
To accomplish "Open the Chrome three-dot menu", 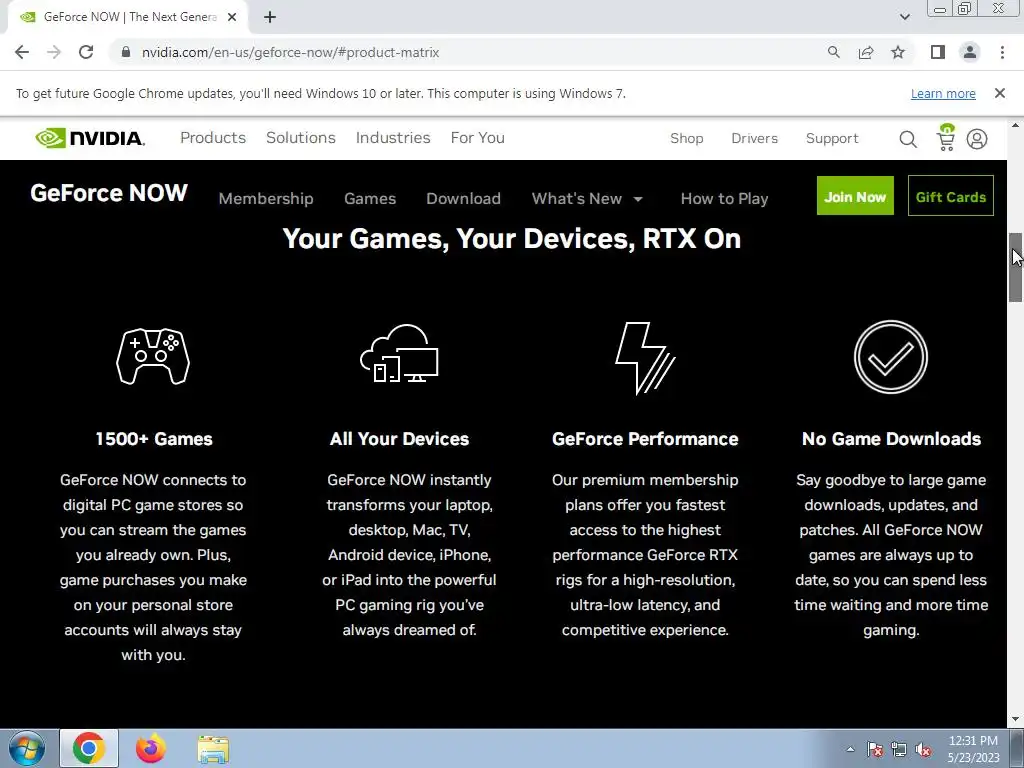I will coord(1002,52).
